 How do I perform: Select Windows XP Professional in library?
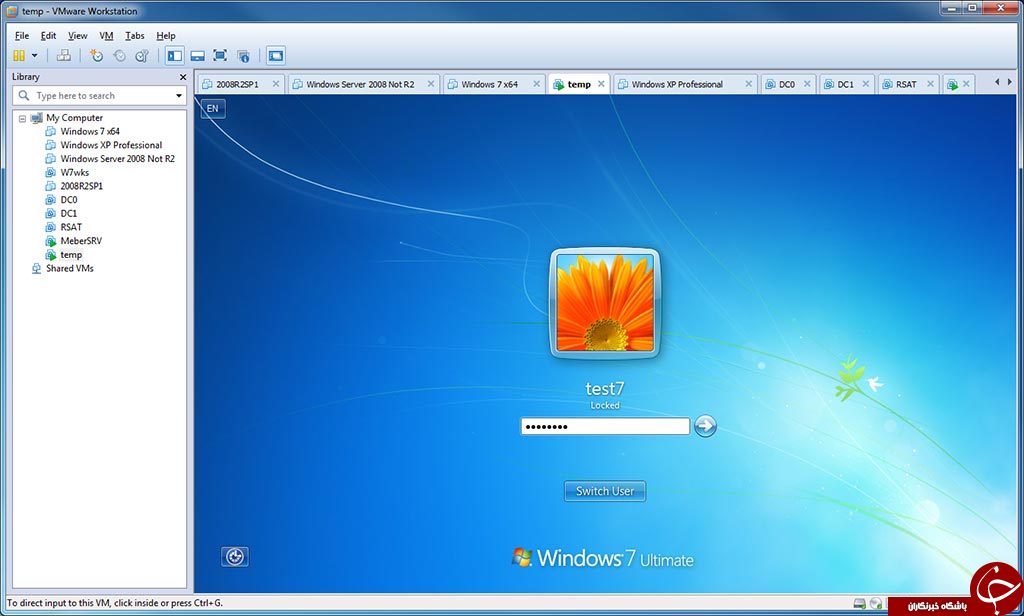(111, 145)
